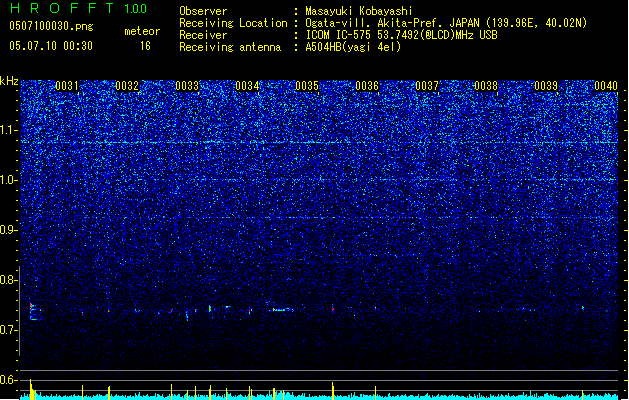
Task: Click the meteor count label
Action: pos(142,31)
